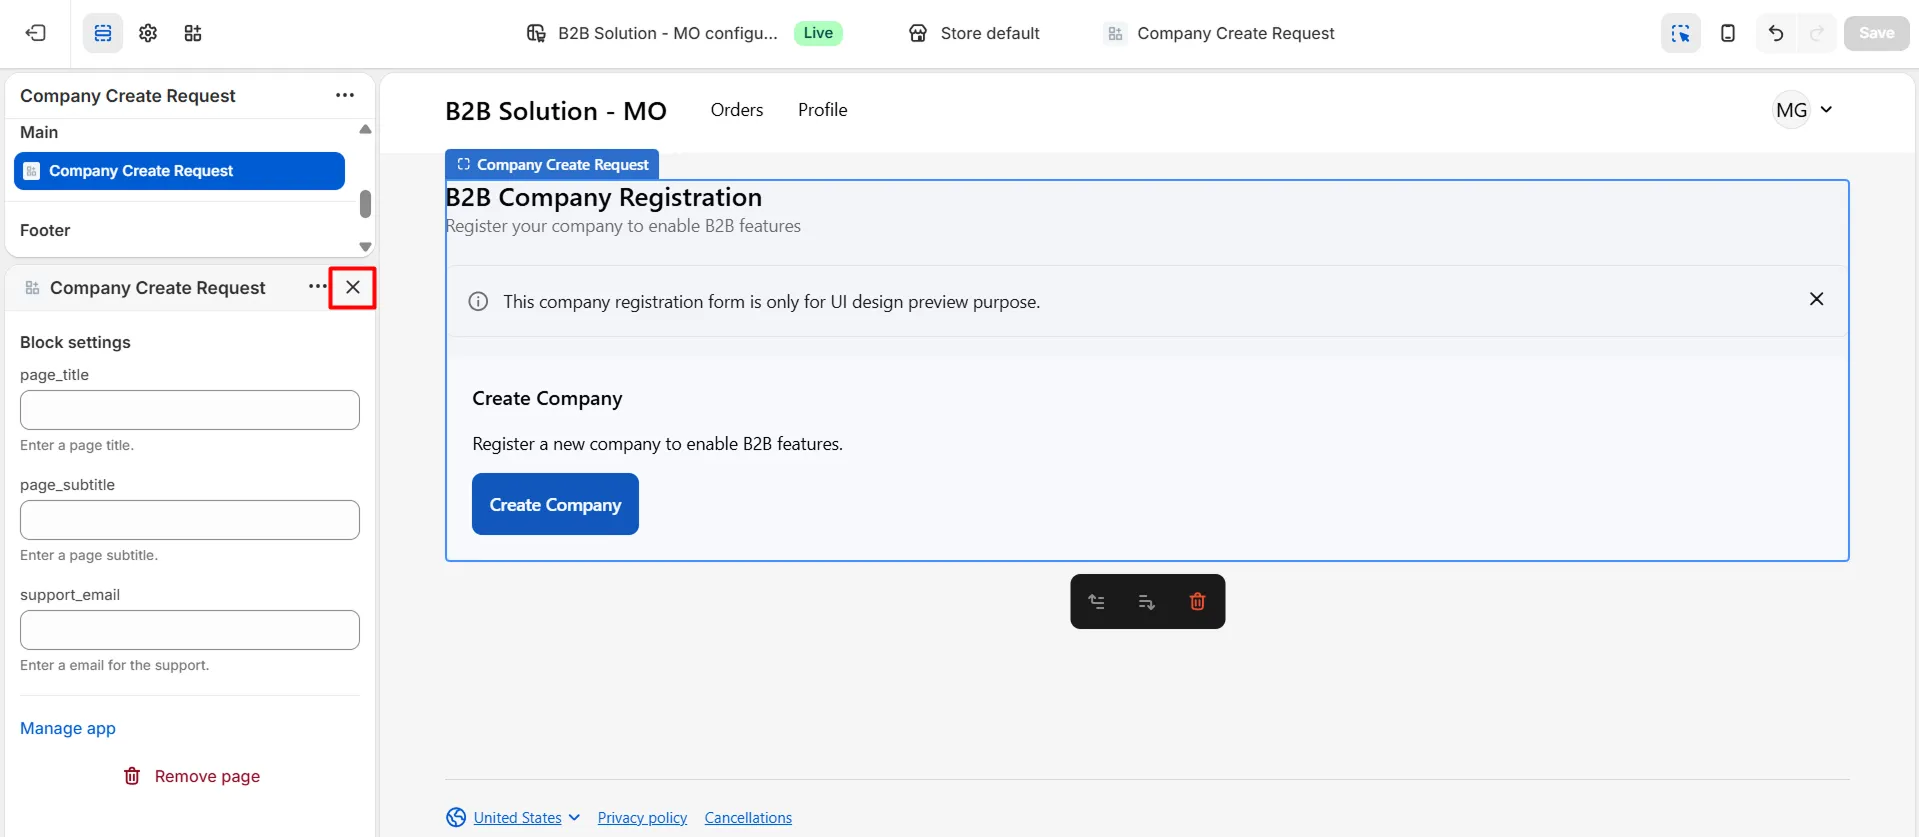Expand the MG account dropdown
Image resolution: width=1919 pixels, height=837 pixels.
(1803, 110)
